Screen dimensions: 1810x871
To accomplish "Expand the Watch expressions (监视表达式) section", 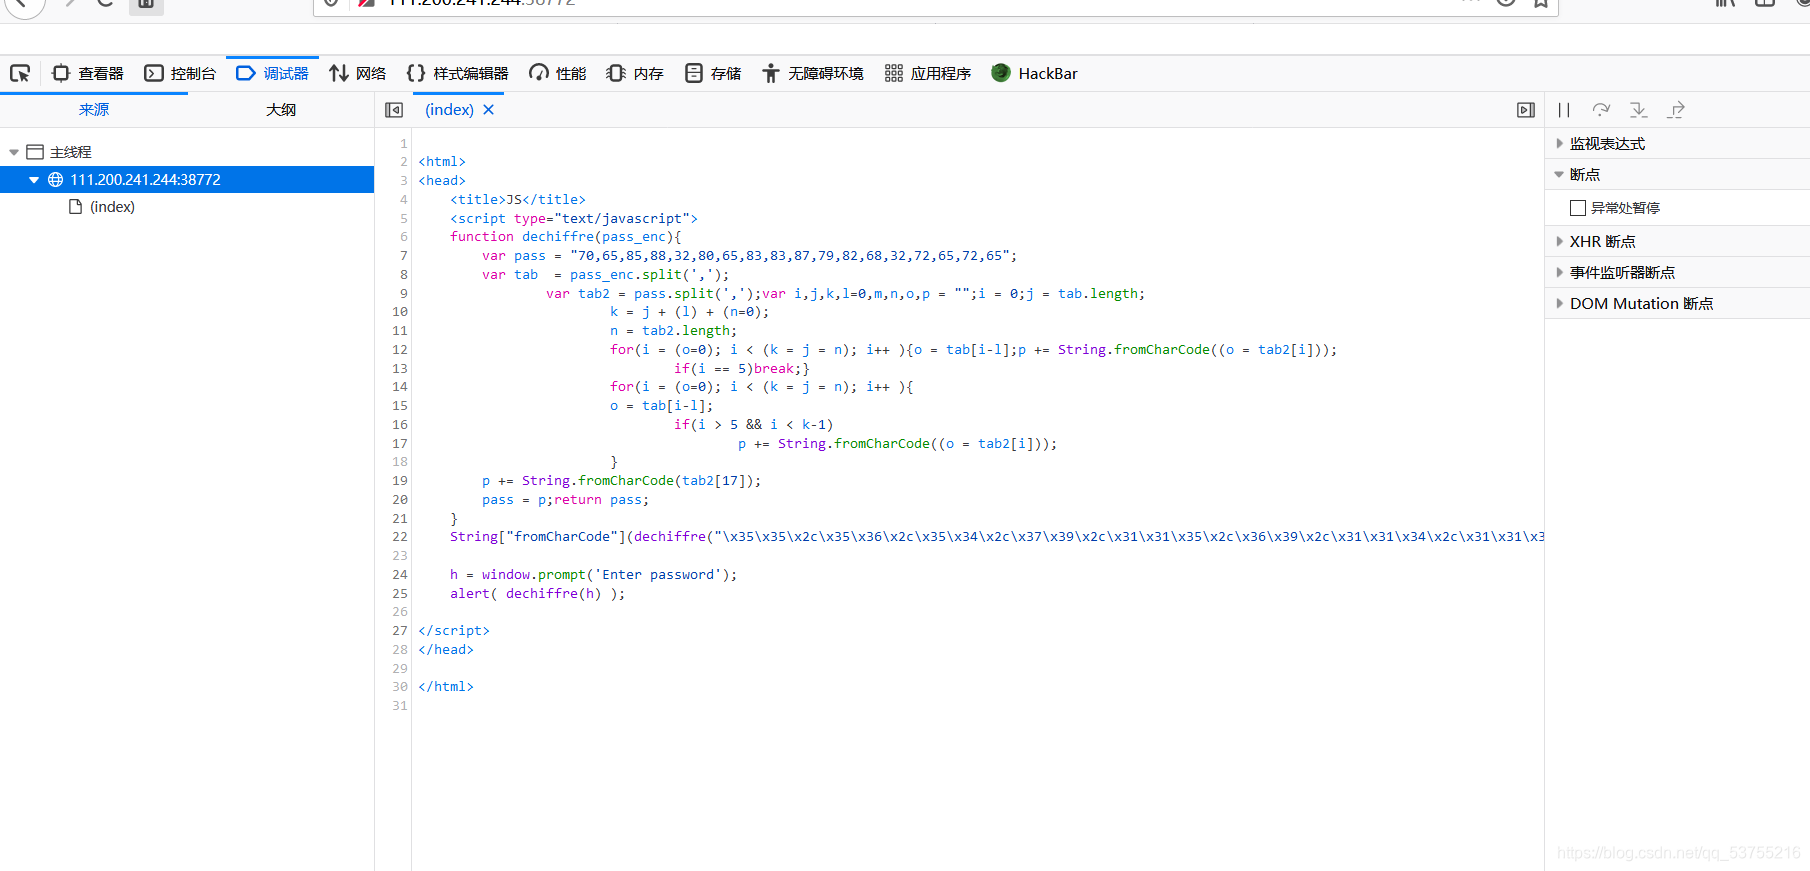I will pos(1677,144).
